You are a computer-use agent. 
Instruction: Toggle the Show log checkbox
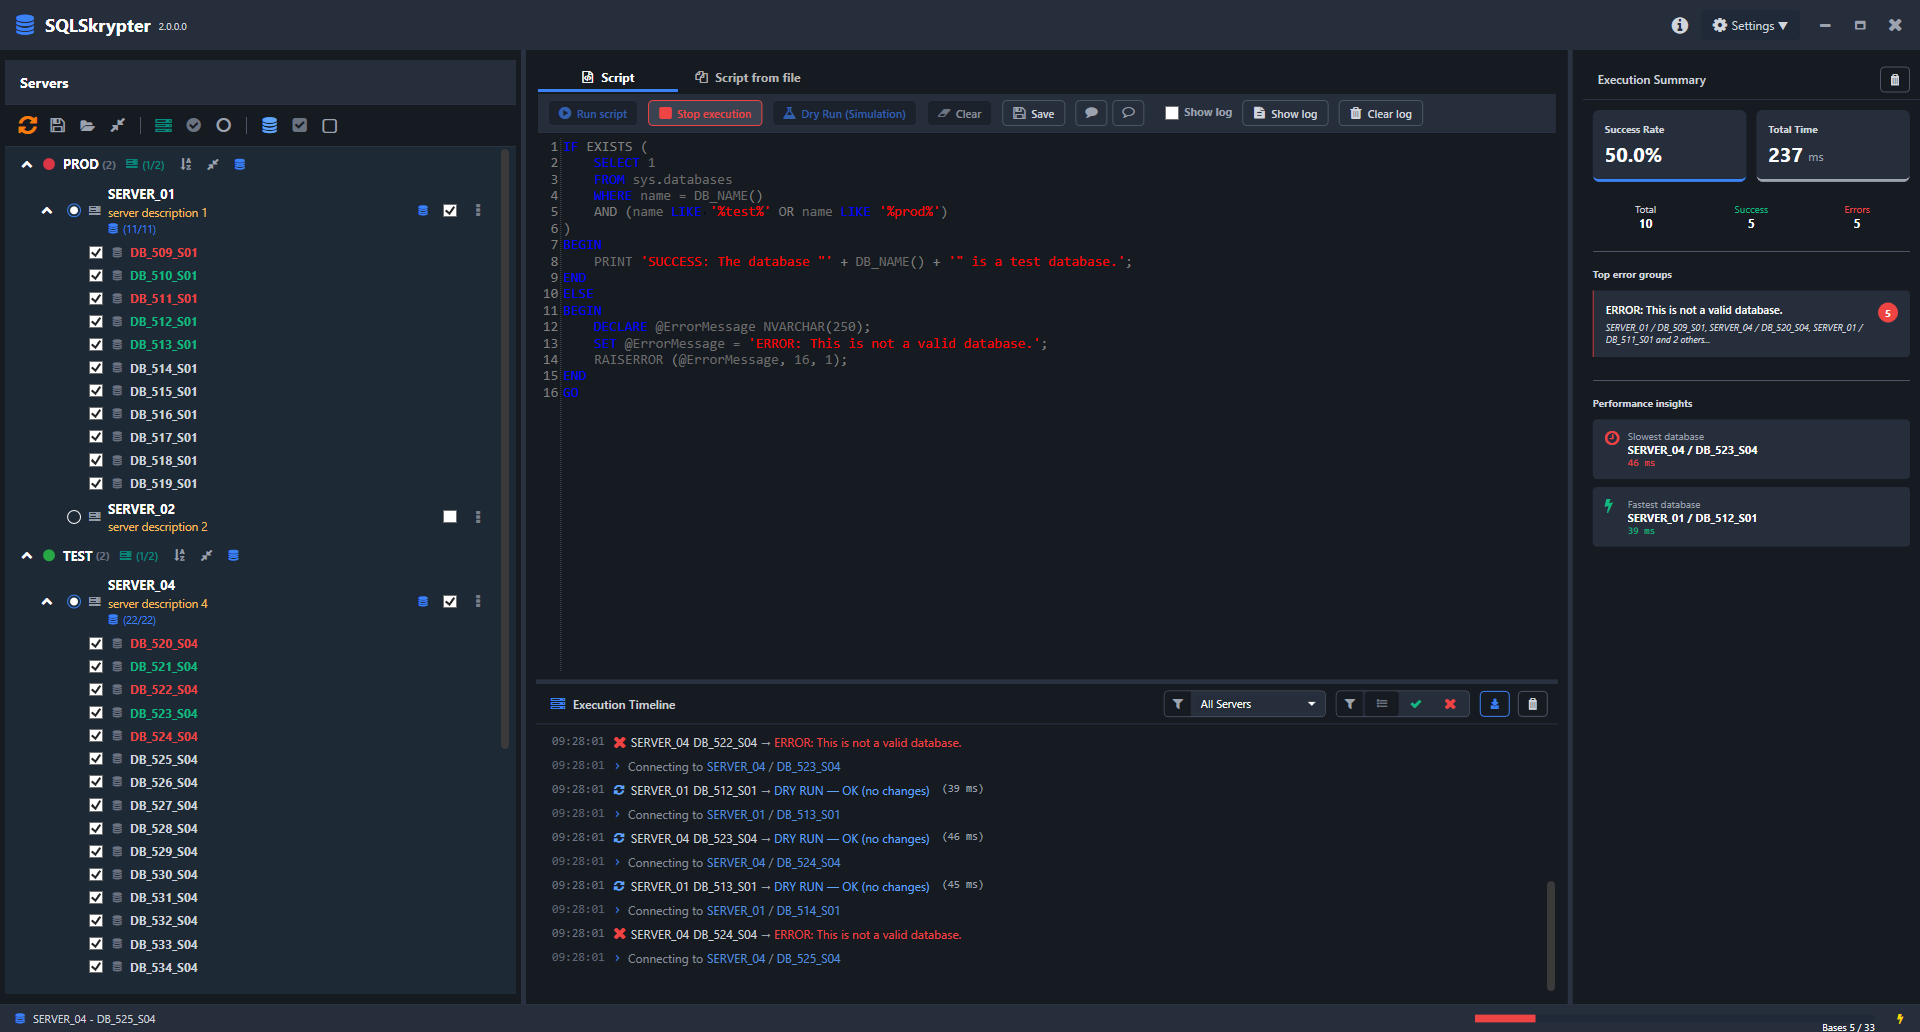click(x=1172, y=113)
